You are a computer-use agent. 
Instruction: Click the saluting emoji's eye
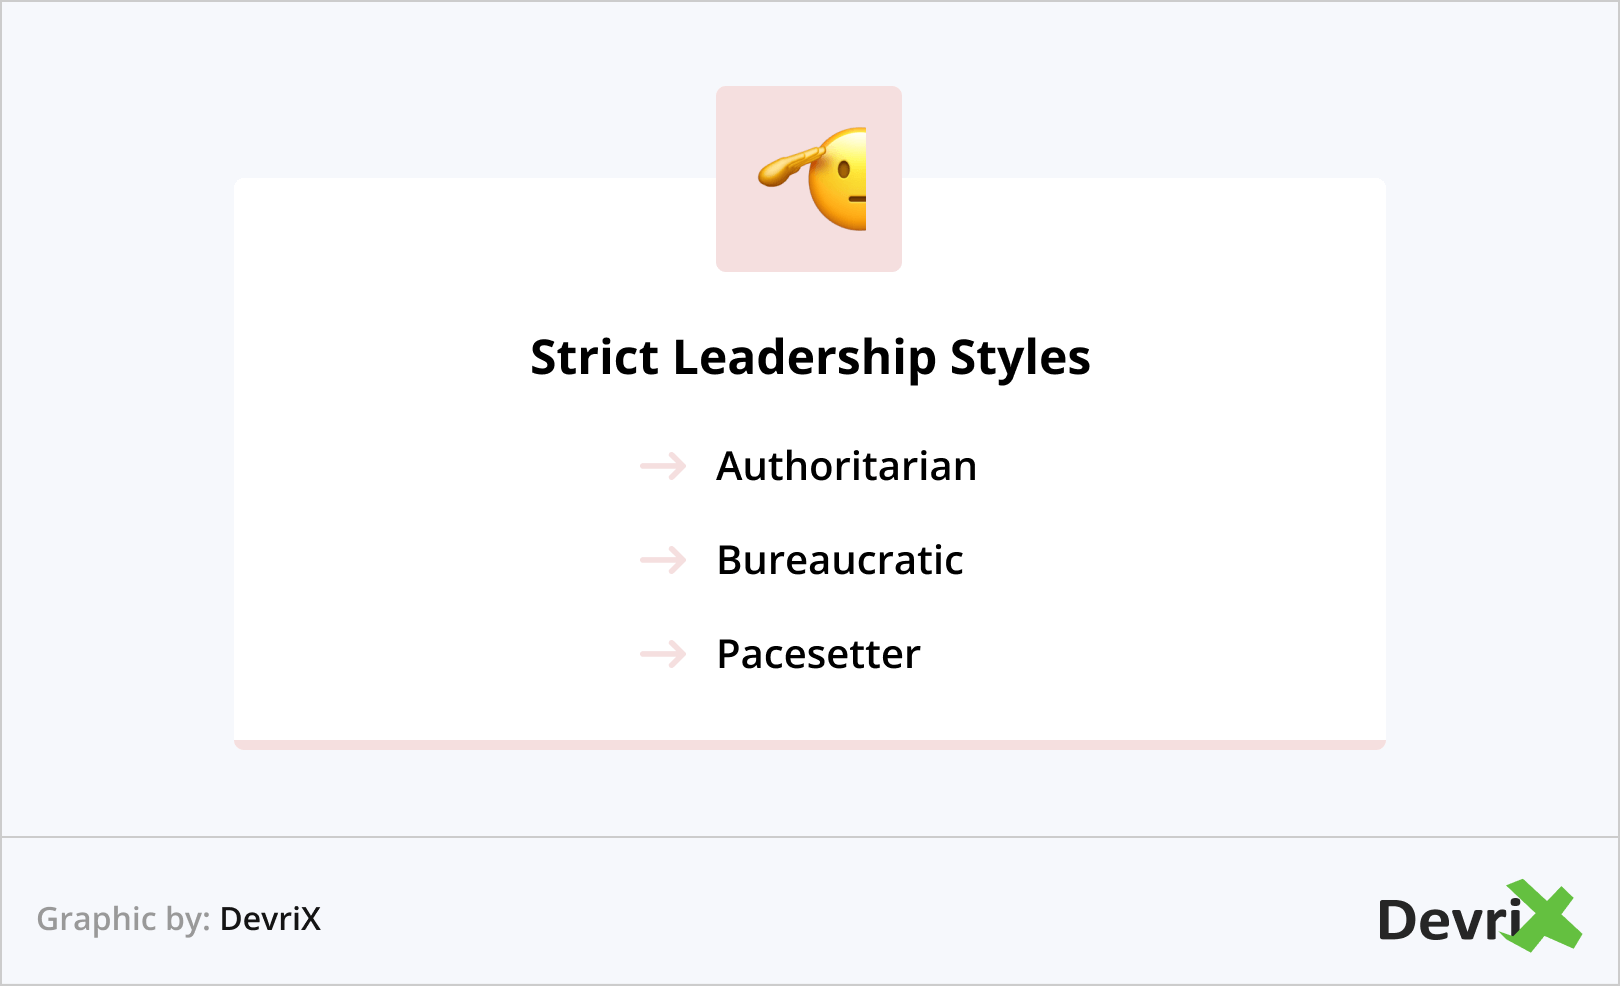tap(844, 170)
